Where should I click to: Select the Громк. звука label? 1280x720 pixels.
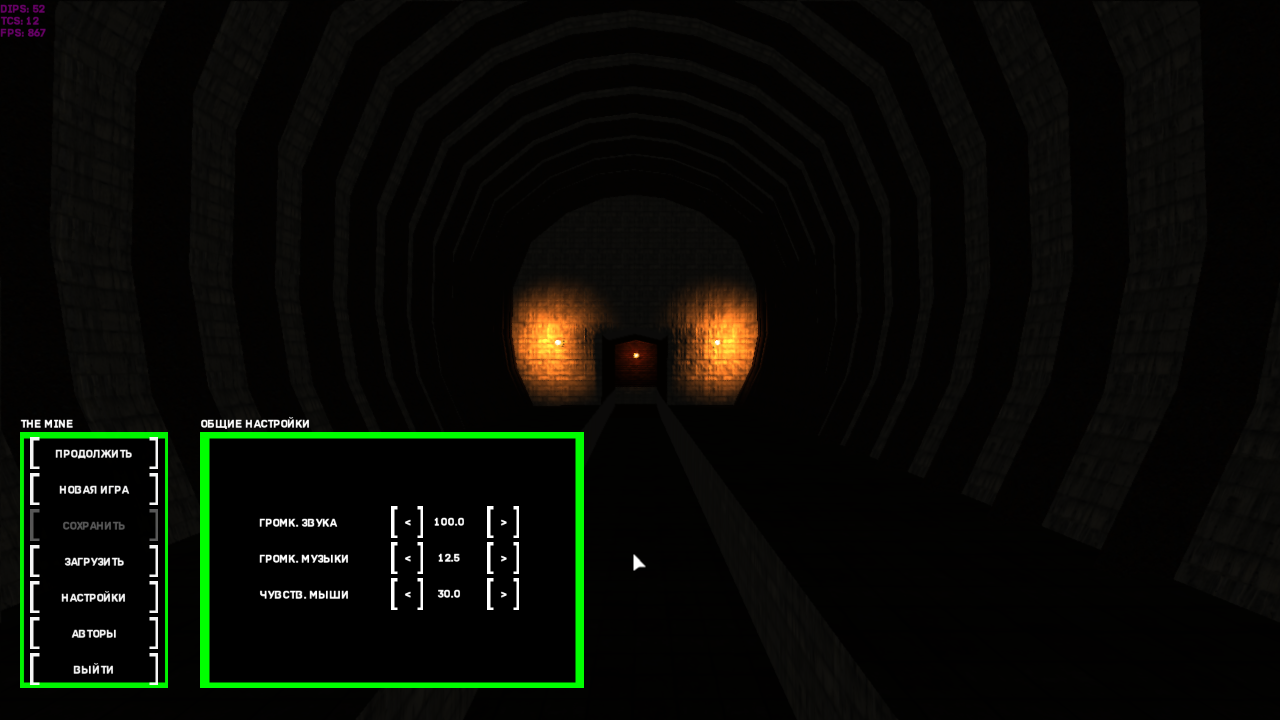(298, 522)
